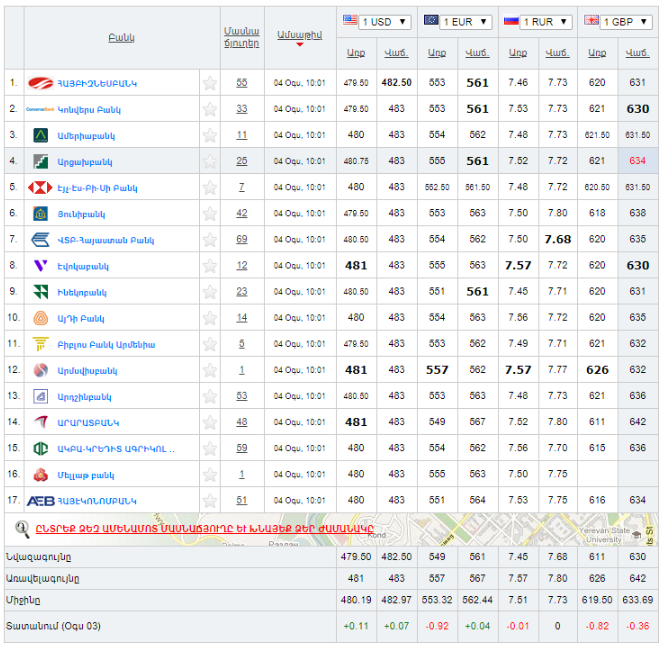Click the ID Bank orange logo icon
This screenshot has height=645, width=662.
[x=41, y=318]
